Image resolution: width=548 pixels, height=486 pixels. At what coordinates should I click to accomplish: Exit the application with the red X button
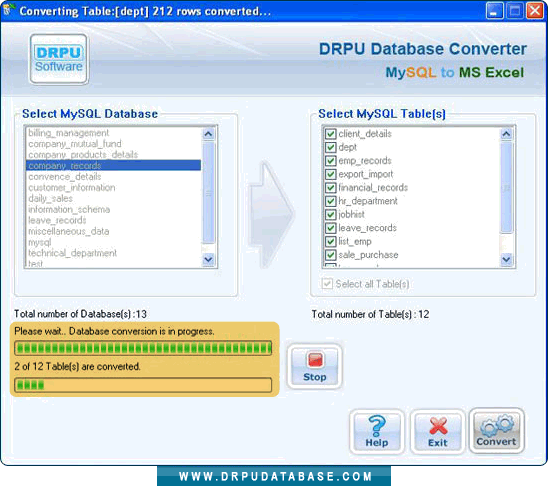pos(438,432)
